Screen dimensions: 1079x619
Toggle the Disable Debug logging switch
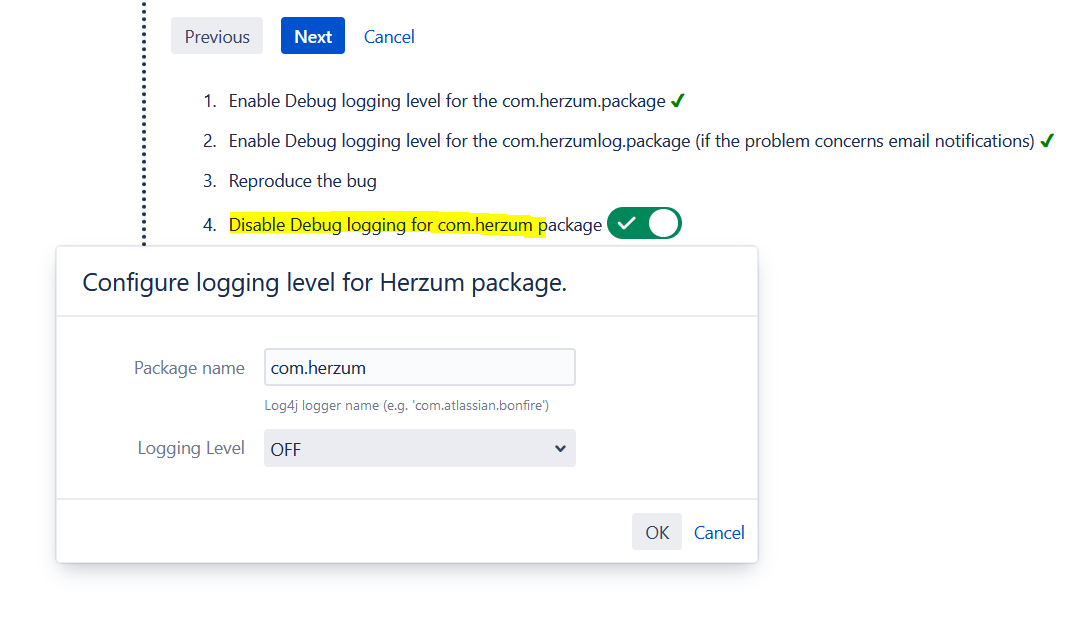coord(644,224)
